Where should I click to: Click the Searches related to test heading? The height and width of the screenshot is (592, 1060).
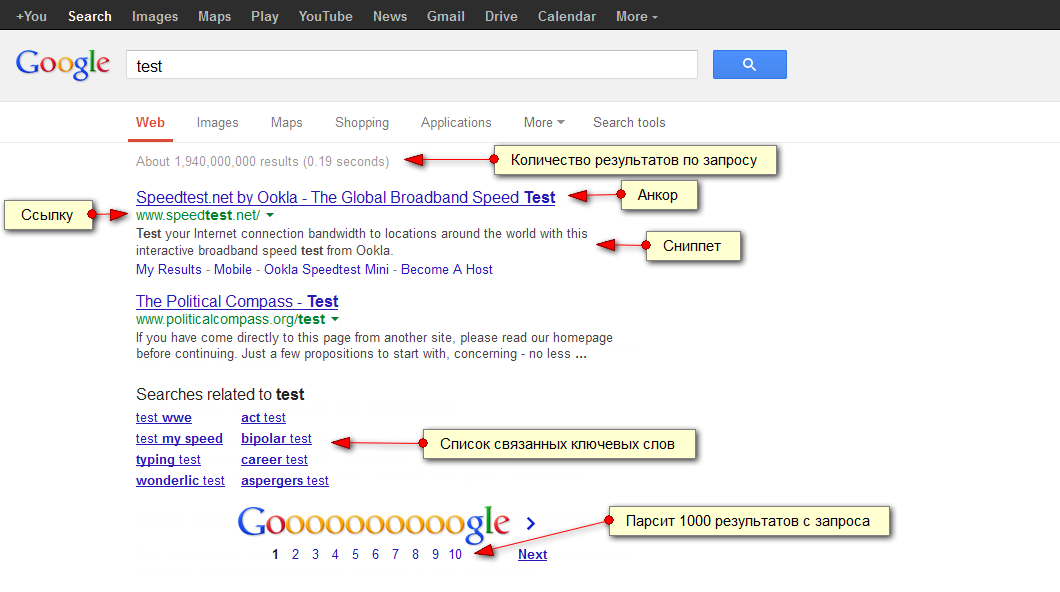220,395
